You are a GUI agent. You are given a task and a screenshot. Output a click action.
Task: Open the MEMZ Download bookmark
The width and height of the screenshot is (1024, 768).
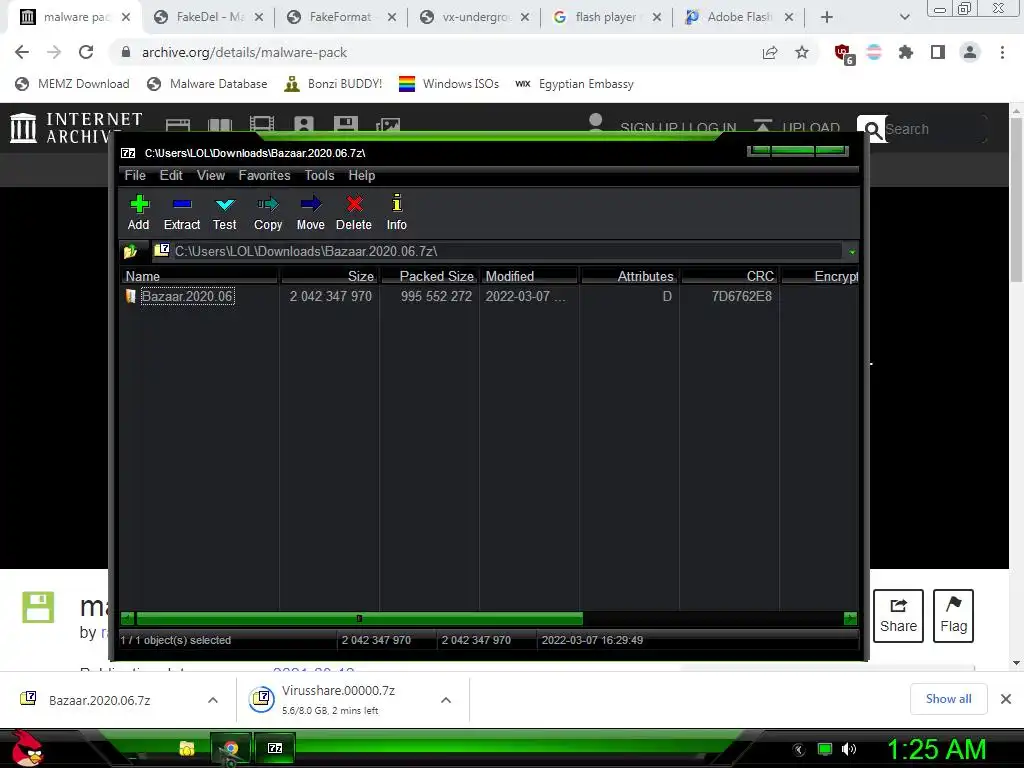click(72, 84)
